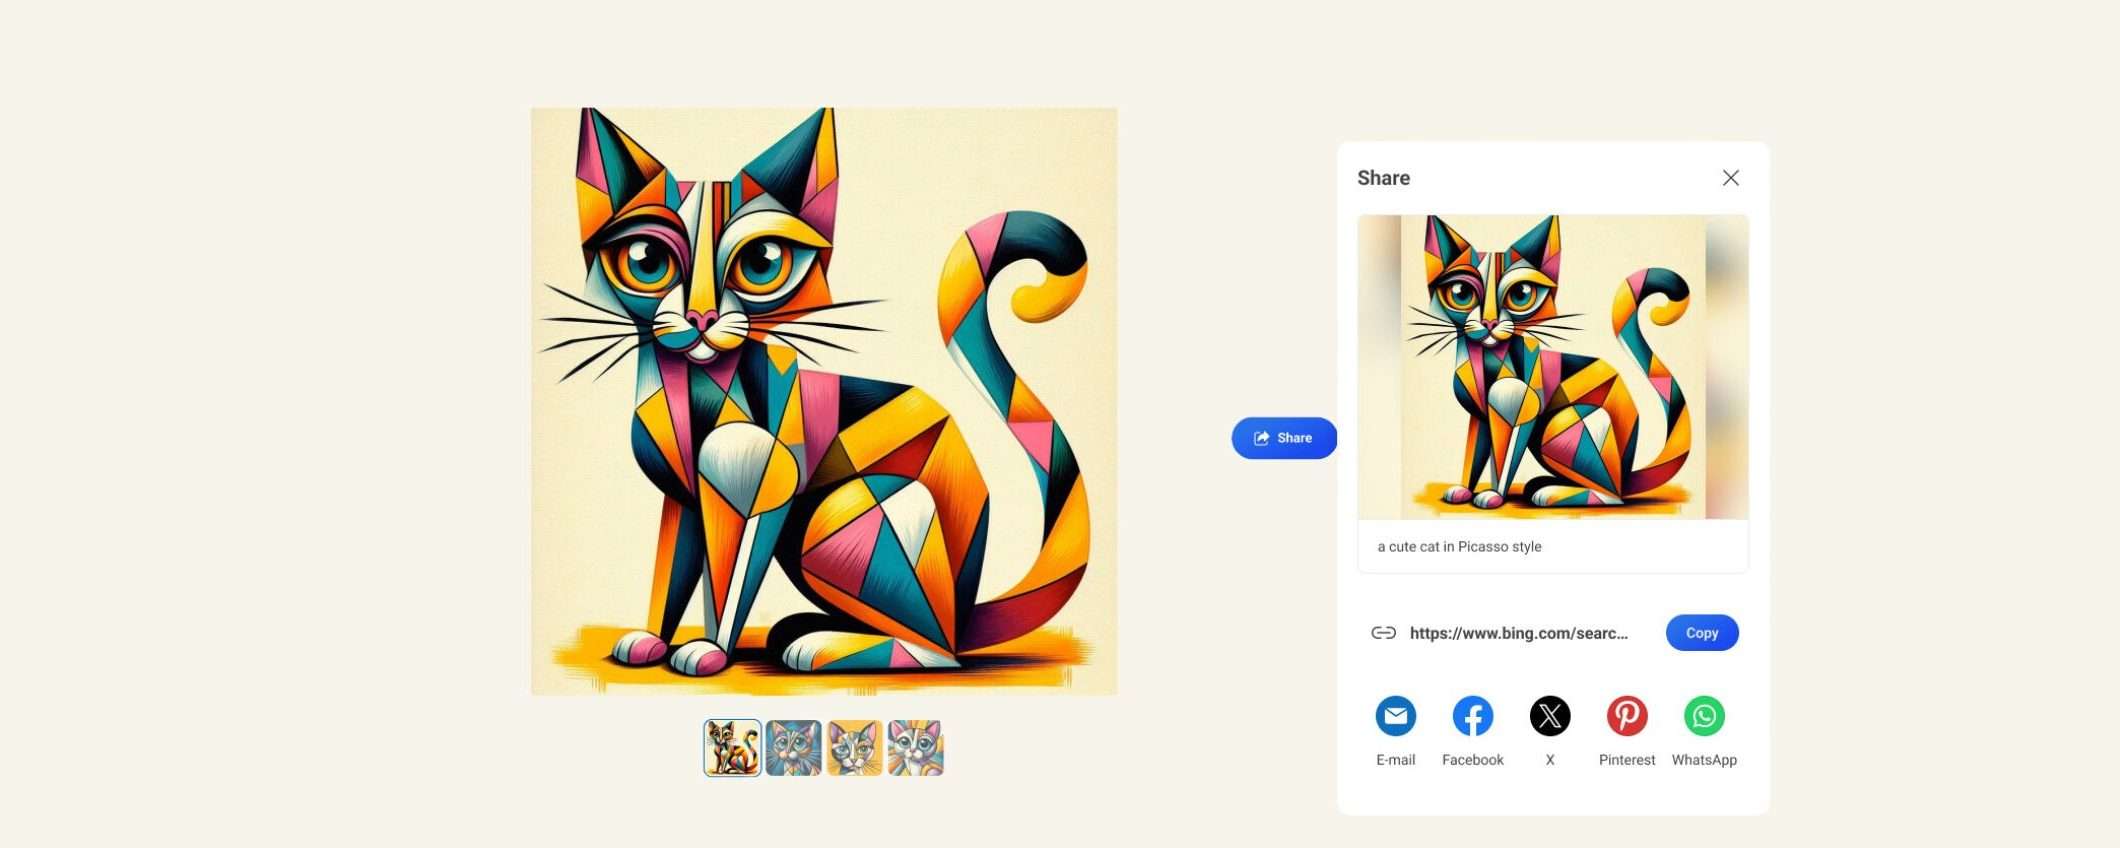Click the share preview cat image
Image resolution: width=2120 pixels, height=848 pixels.
coord(1553,367)
